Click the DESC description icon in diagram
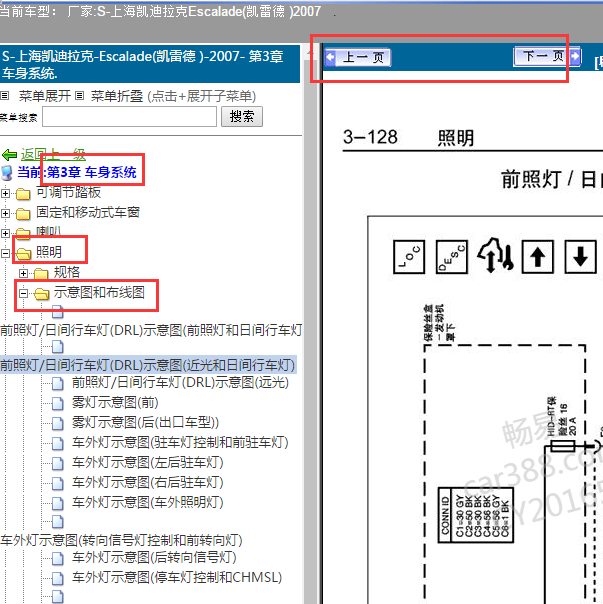Viewport: 603px width, 604px height. pyautogui.click(x=452, y=257)
